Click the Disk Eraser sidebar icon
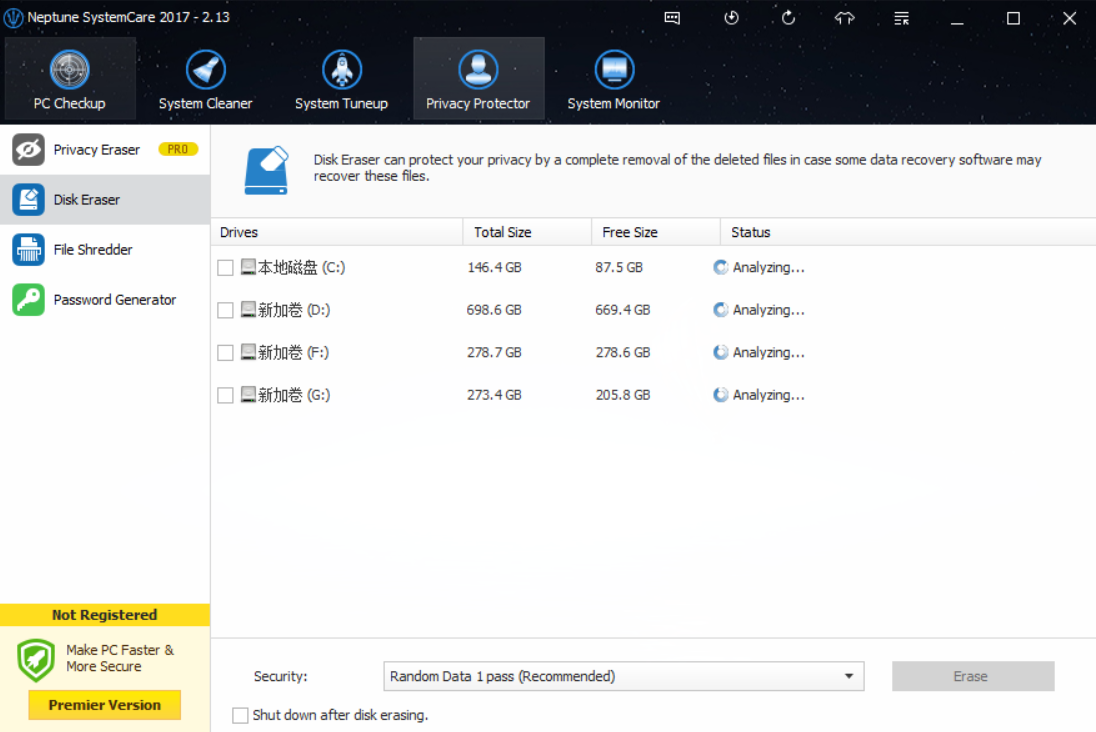The width and height of the screenshot is (1096, 732). click(29, 200)
